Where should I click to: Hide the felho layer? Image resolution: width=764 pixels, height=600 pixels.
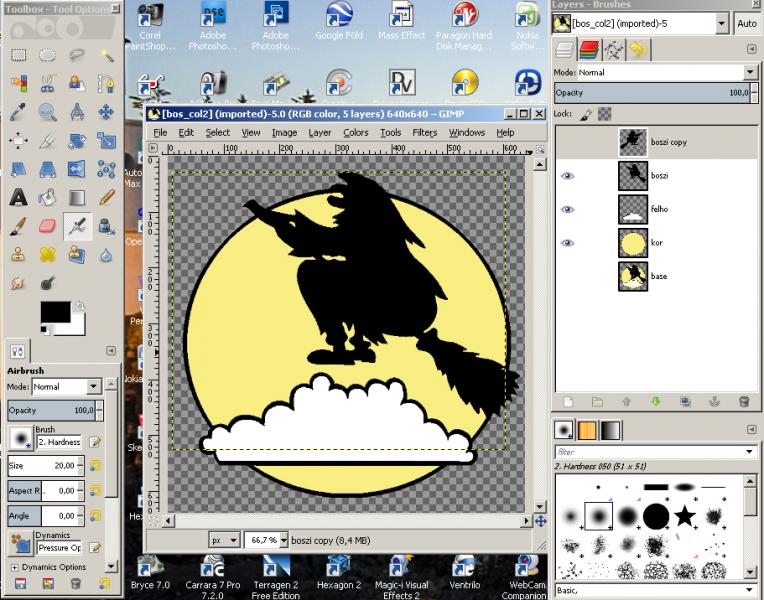tap(567, 210)
